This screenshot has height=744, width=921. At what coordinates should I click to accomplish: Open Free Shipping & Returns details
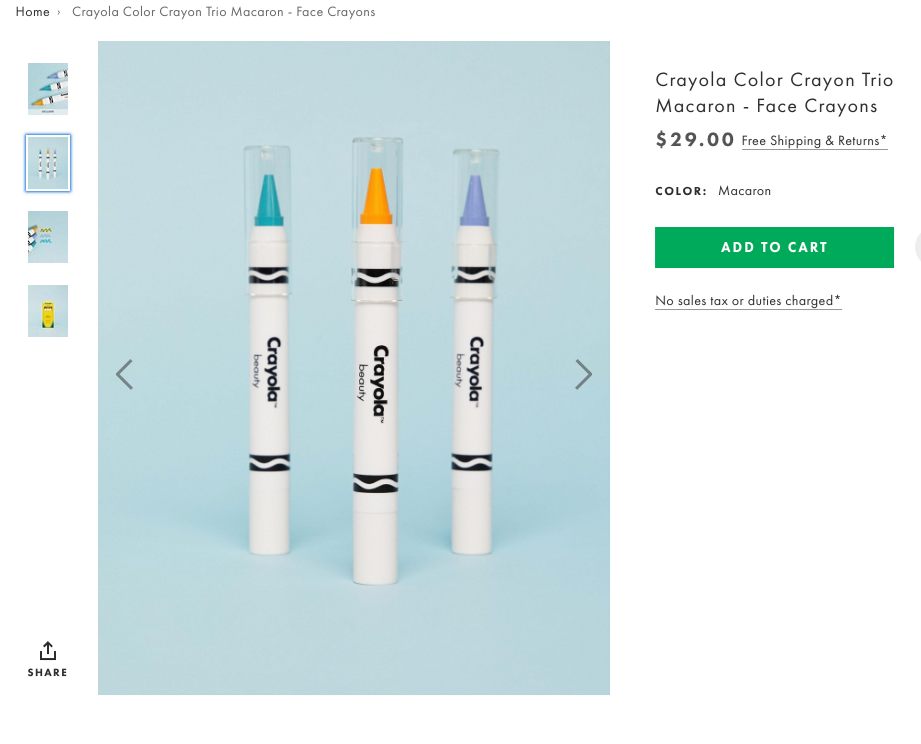pos(814,141)
